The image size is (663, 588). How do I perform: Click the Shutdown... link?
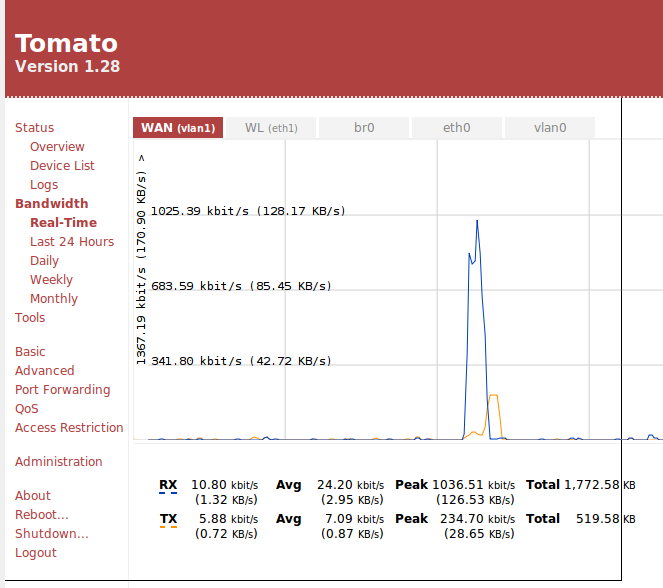pos(52,533)
